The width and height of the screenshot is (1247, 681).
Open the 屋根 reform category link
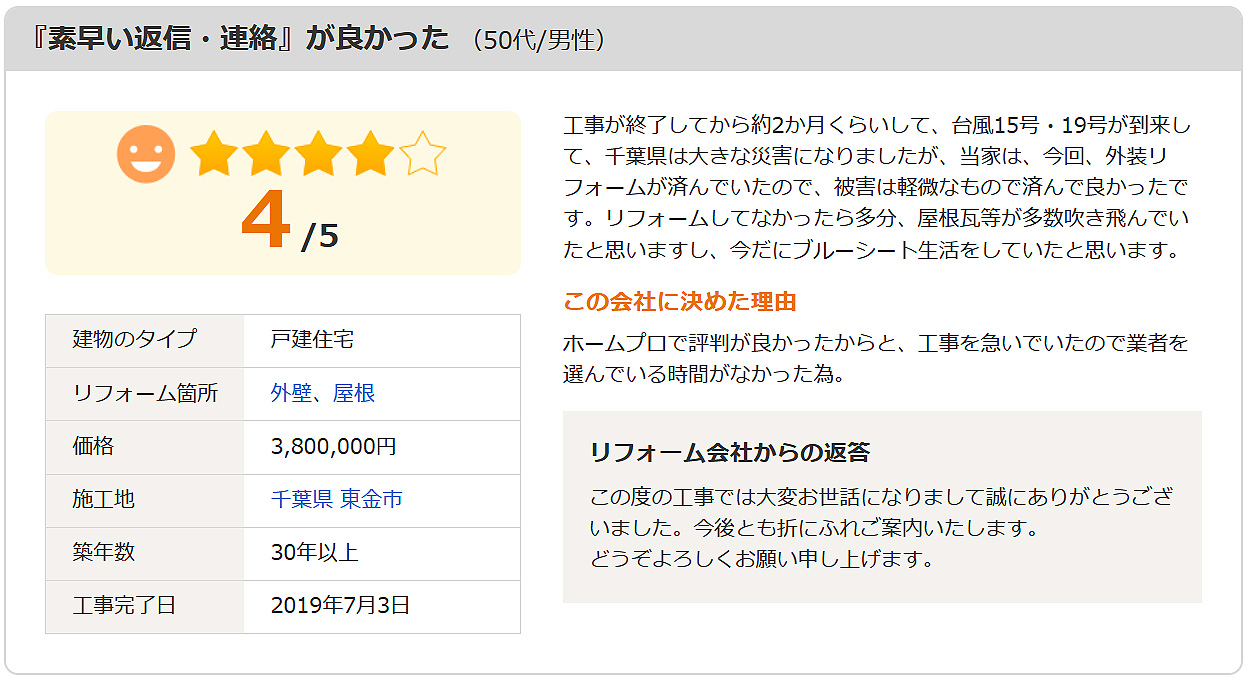(x=354, y=393)
